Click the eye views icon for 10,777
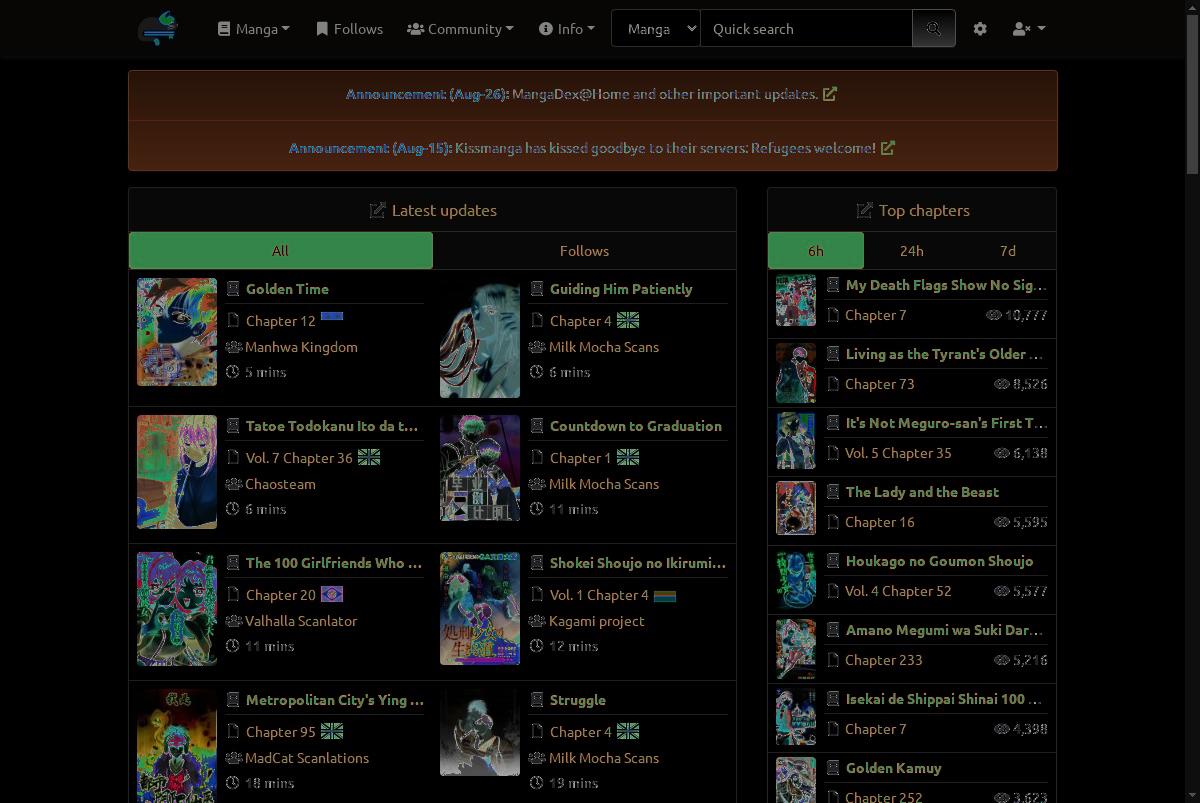 coord(994,315)
